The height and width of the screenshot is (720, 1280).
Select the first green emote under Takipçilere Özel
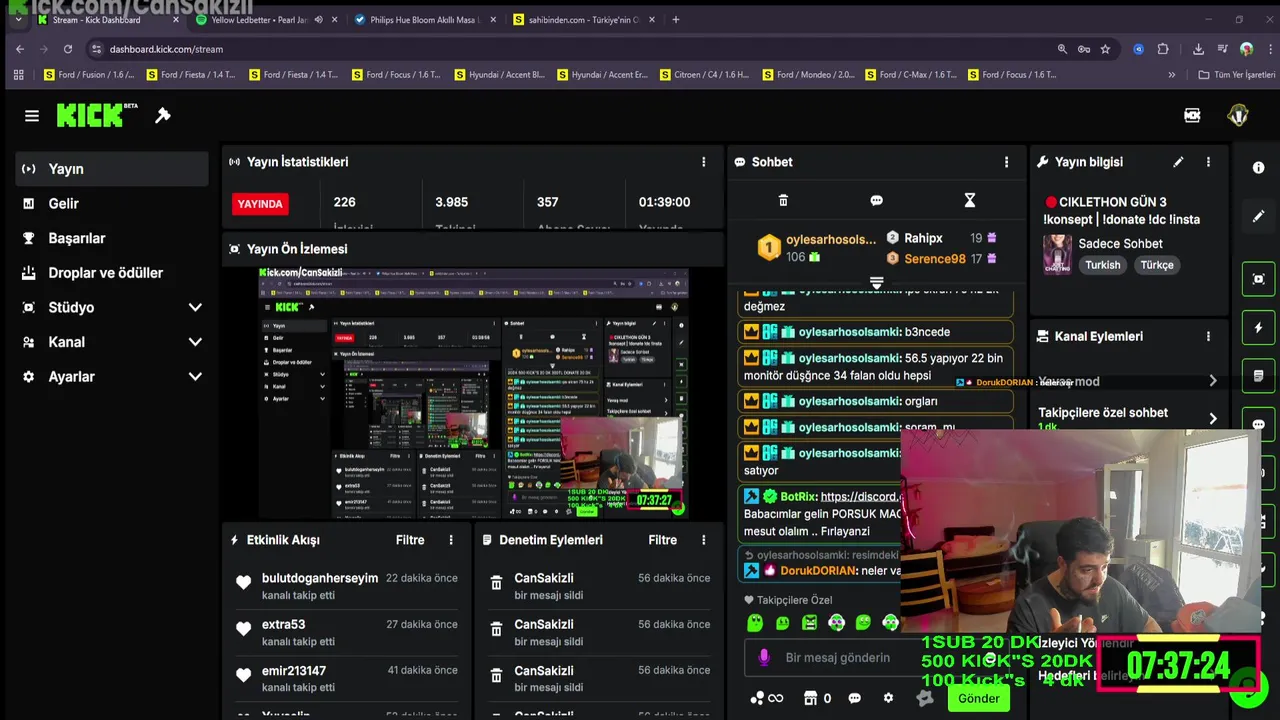coord(755,623)
